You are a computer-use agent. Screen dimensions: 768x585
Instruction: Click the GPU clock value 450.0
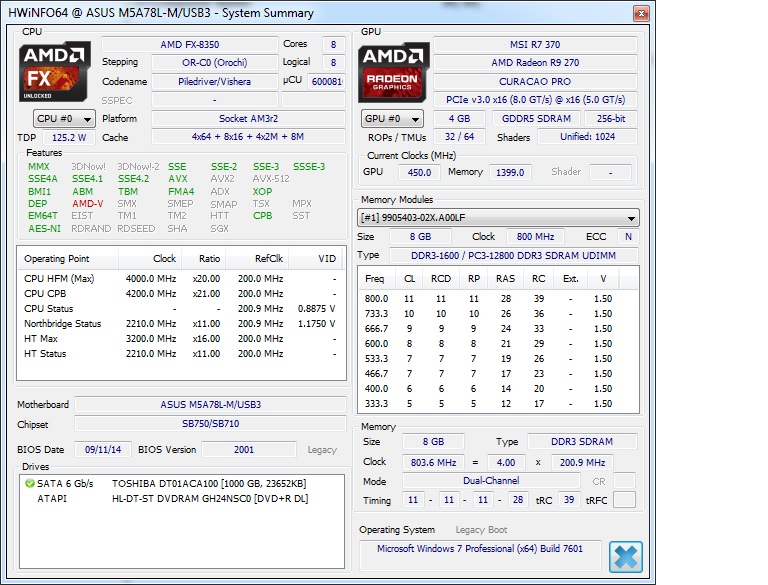[419, 172]
